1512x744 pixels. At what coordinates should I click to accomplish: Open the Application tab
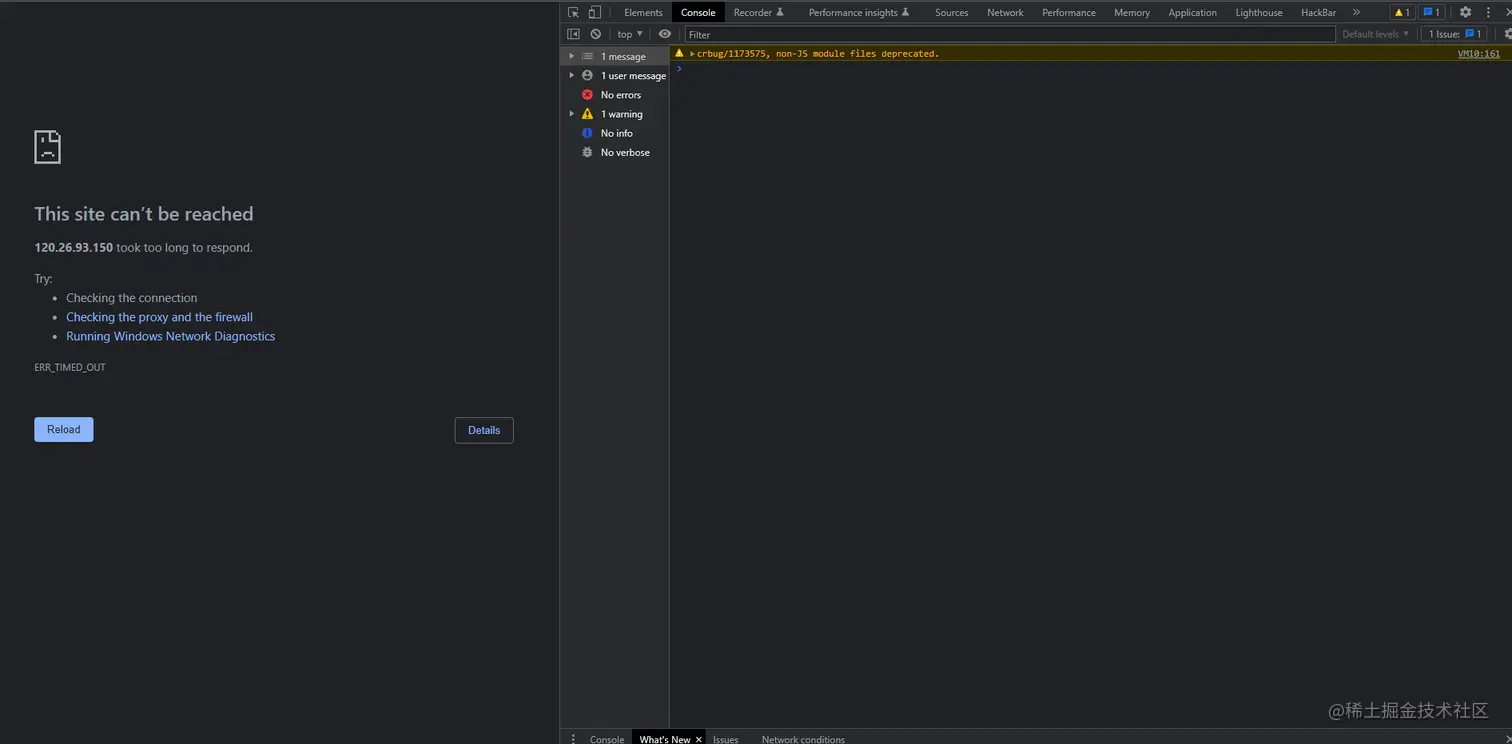pyautogui.click(x=1192, y=12)
